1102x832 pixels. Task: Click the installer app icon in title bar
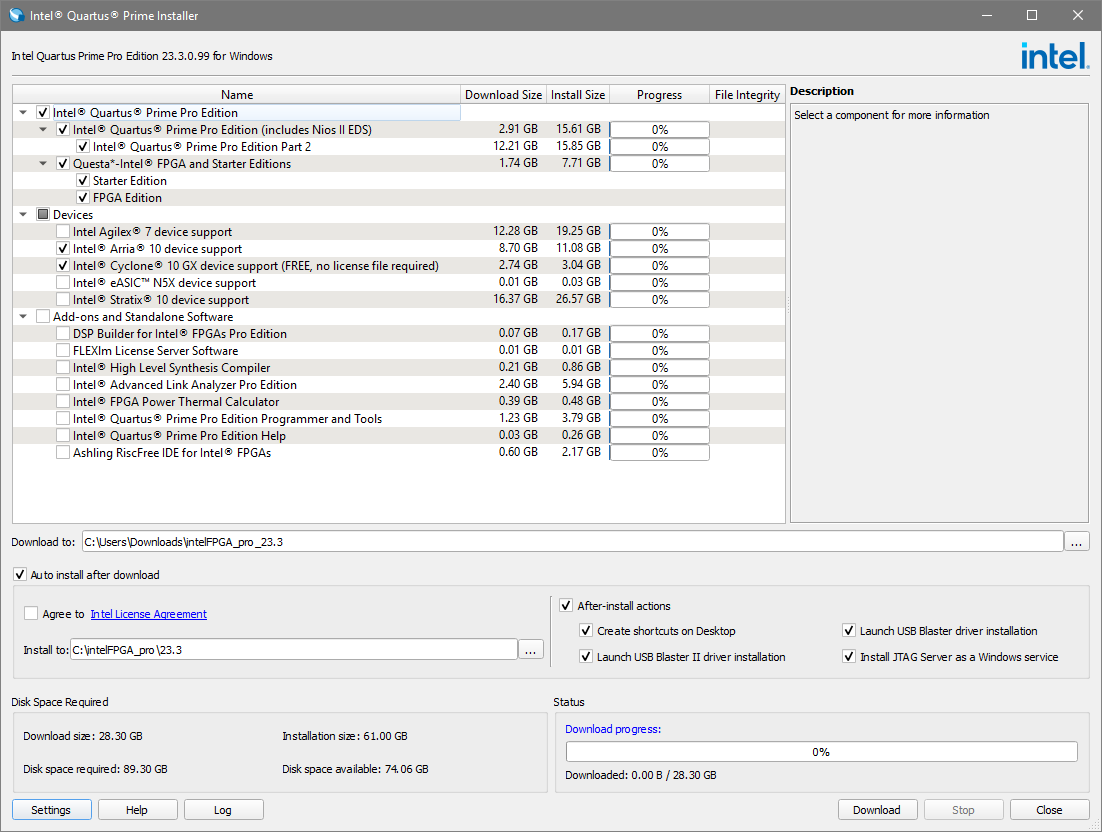click(x=16, y=15)
